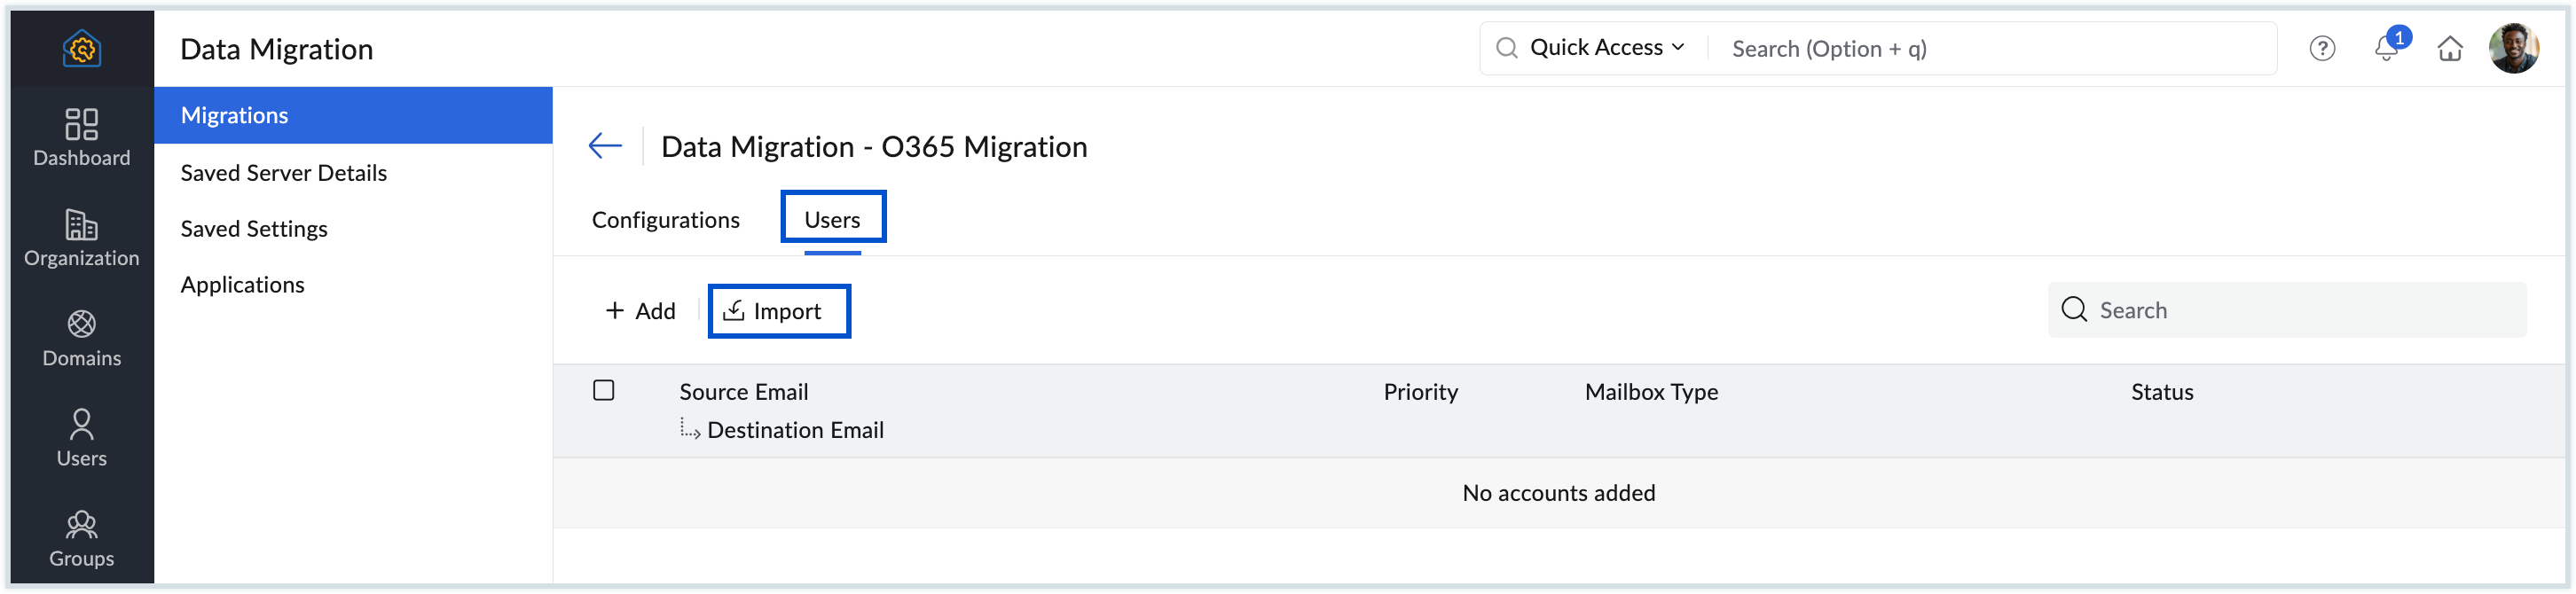Screen dimensions: 2576x594
Task: Tick the select-all accounts checkbox
Action: point(604,390)
